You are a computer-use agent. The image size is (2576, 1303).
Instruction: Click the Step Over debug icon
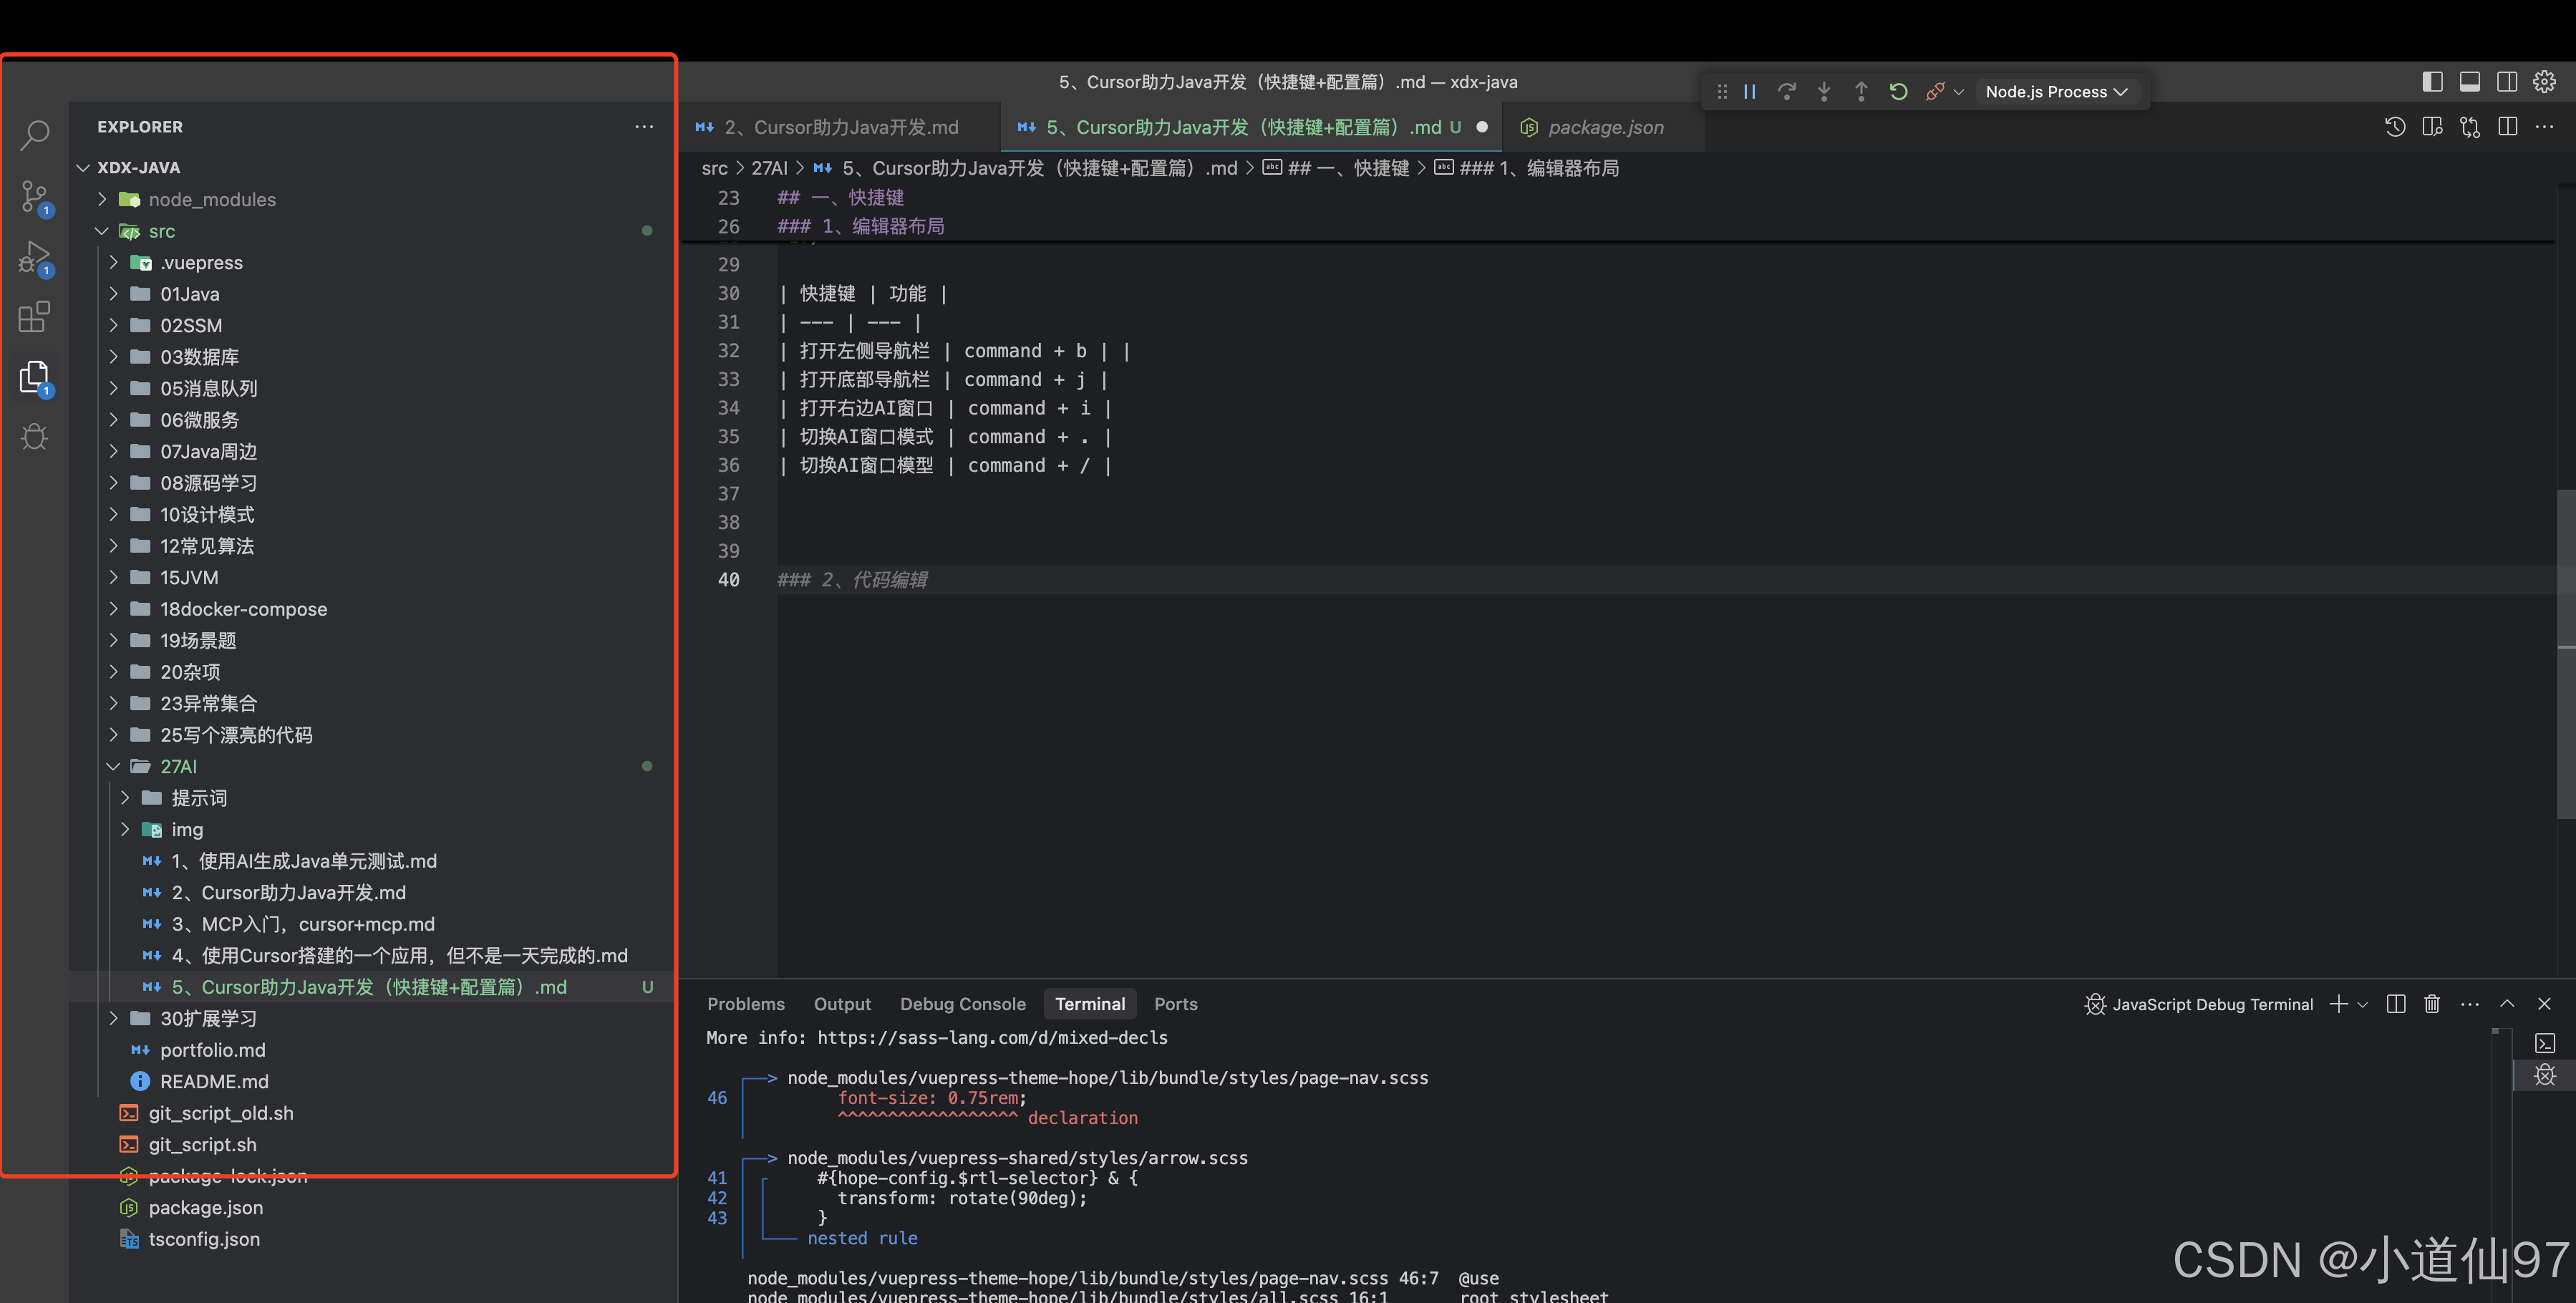1787,92
